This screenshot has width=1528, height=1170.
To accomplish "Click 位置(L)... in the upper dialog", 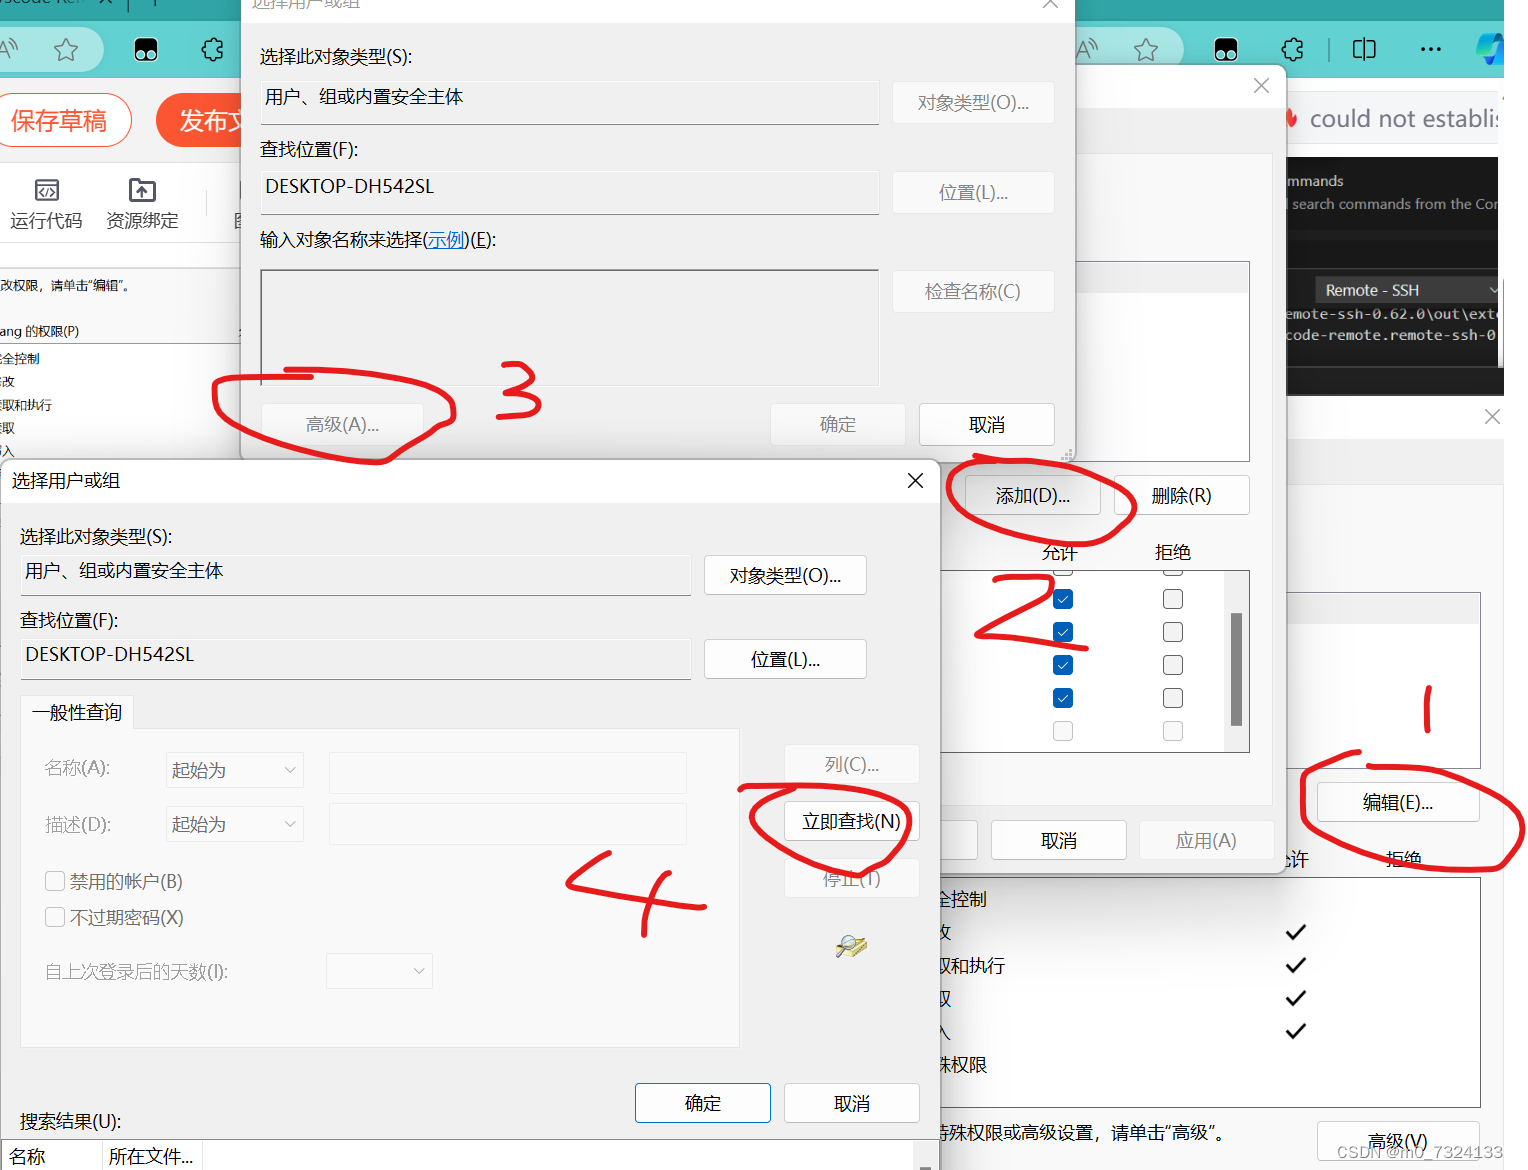I will pyautogui.click(x=973, y=192).
